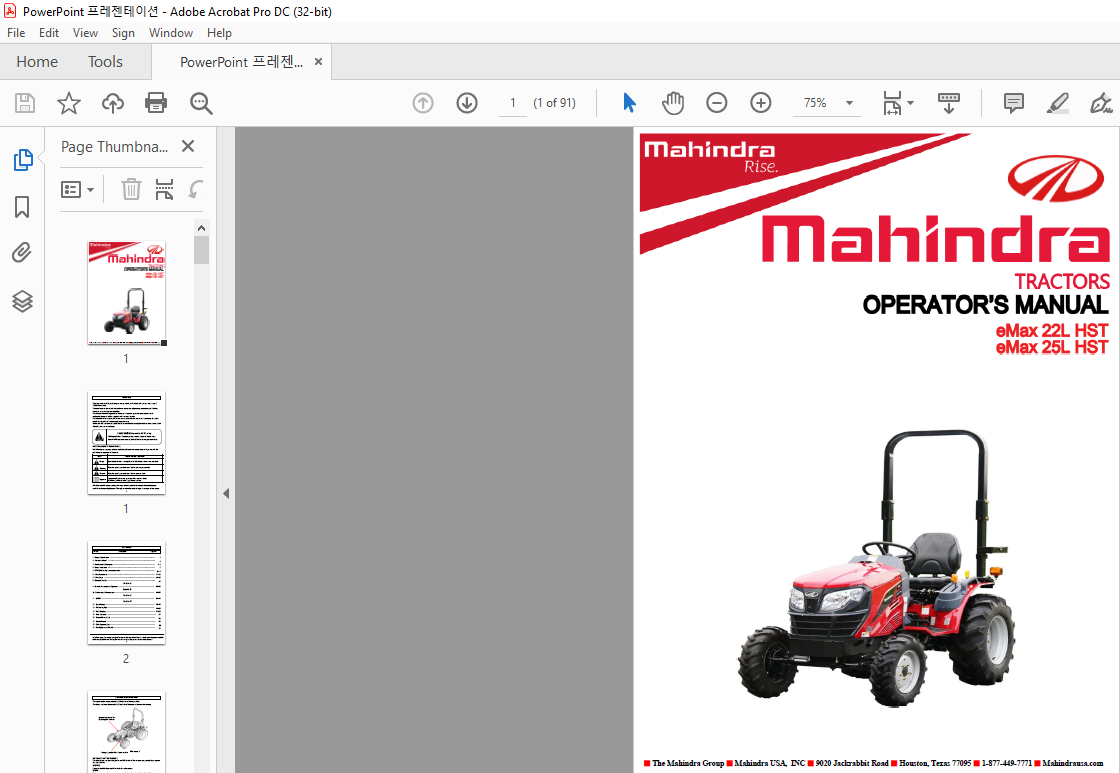Open the Find text magnifier tool
This screenshot has width=1120, height=773.
pyautogui.click(x=201, y=103)
